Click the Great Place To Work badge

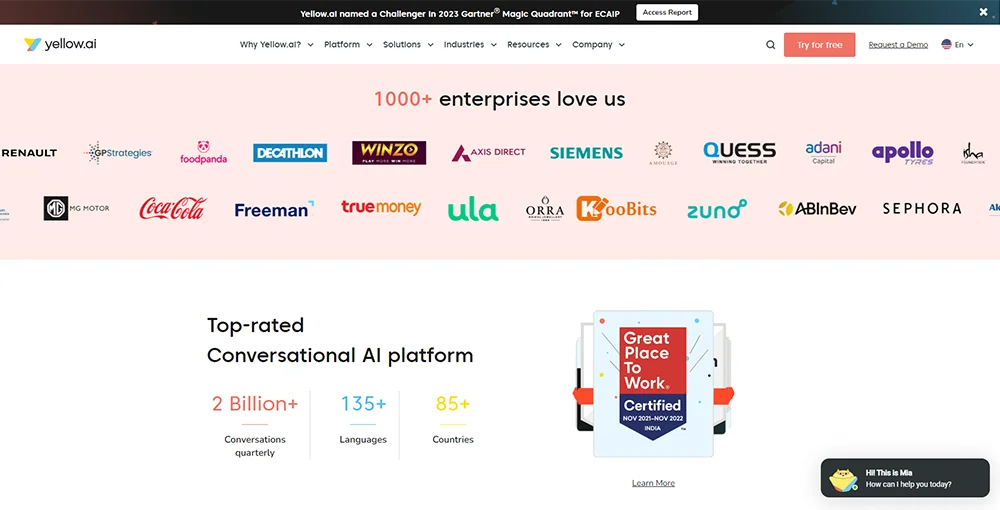coord(653,383)
